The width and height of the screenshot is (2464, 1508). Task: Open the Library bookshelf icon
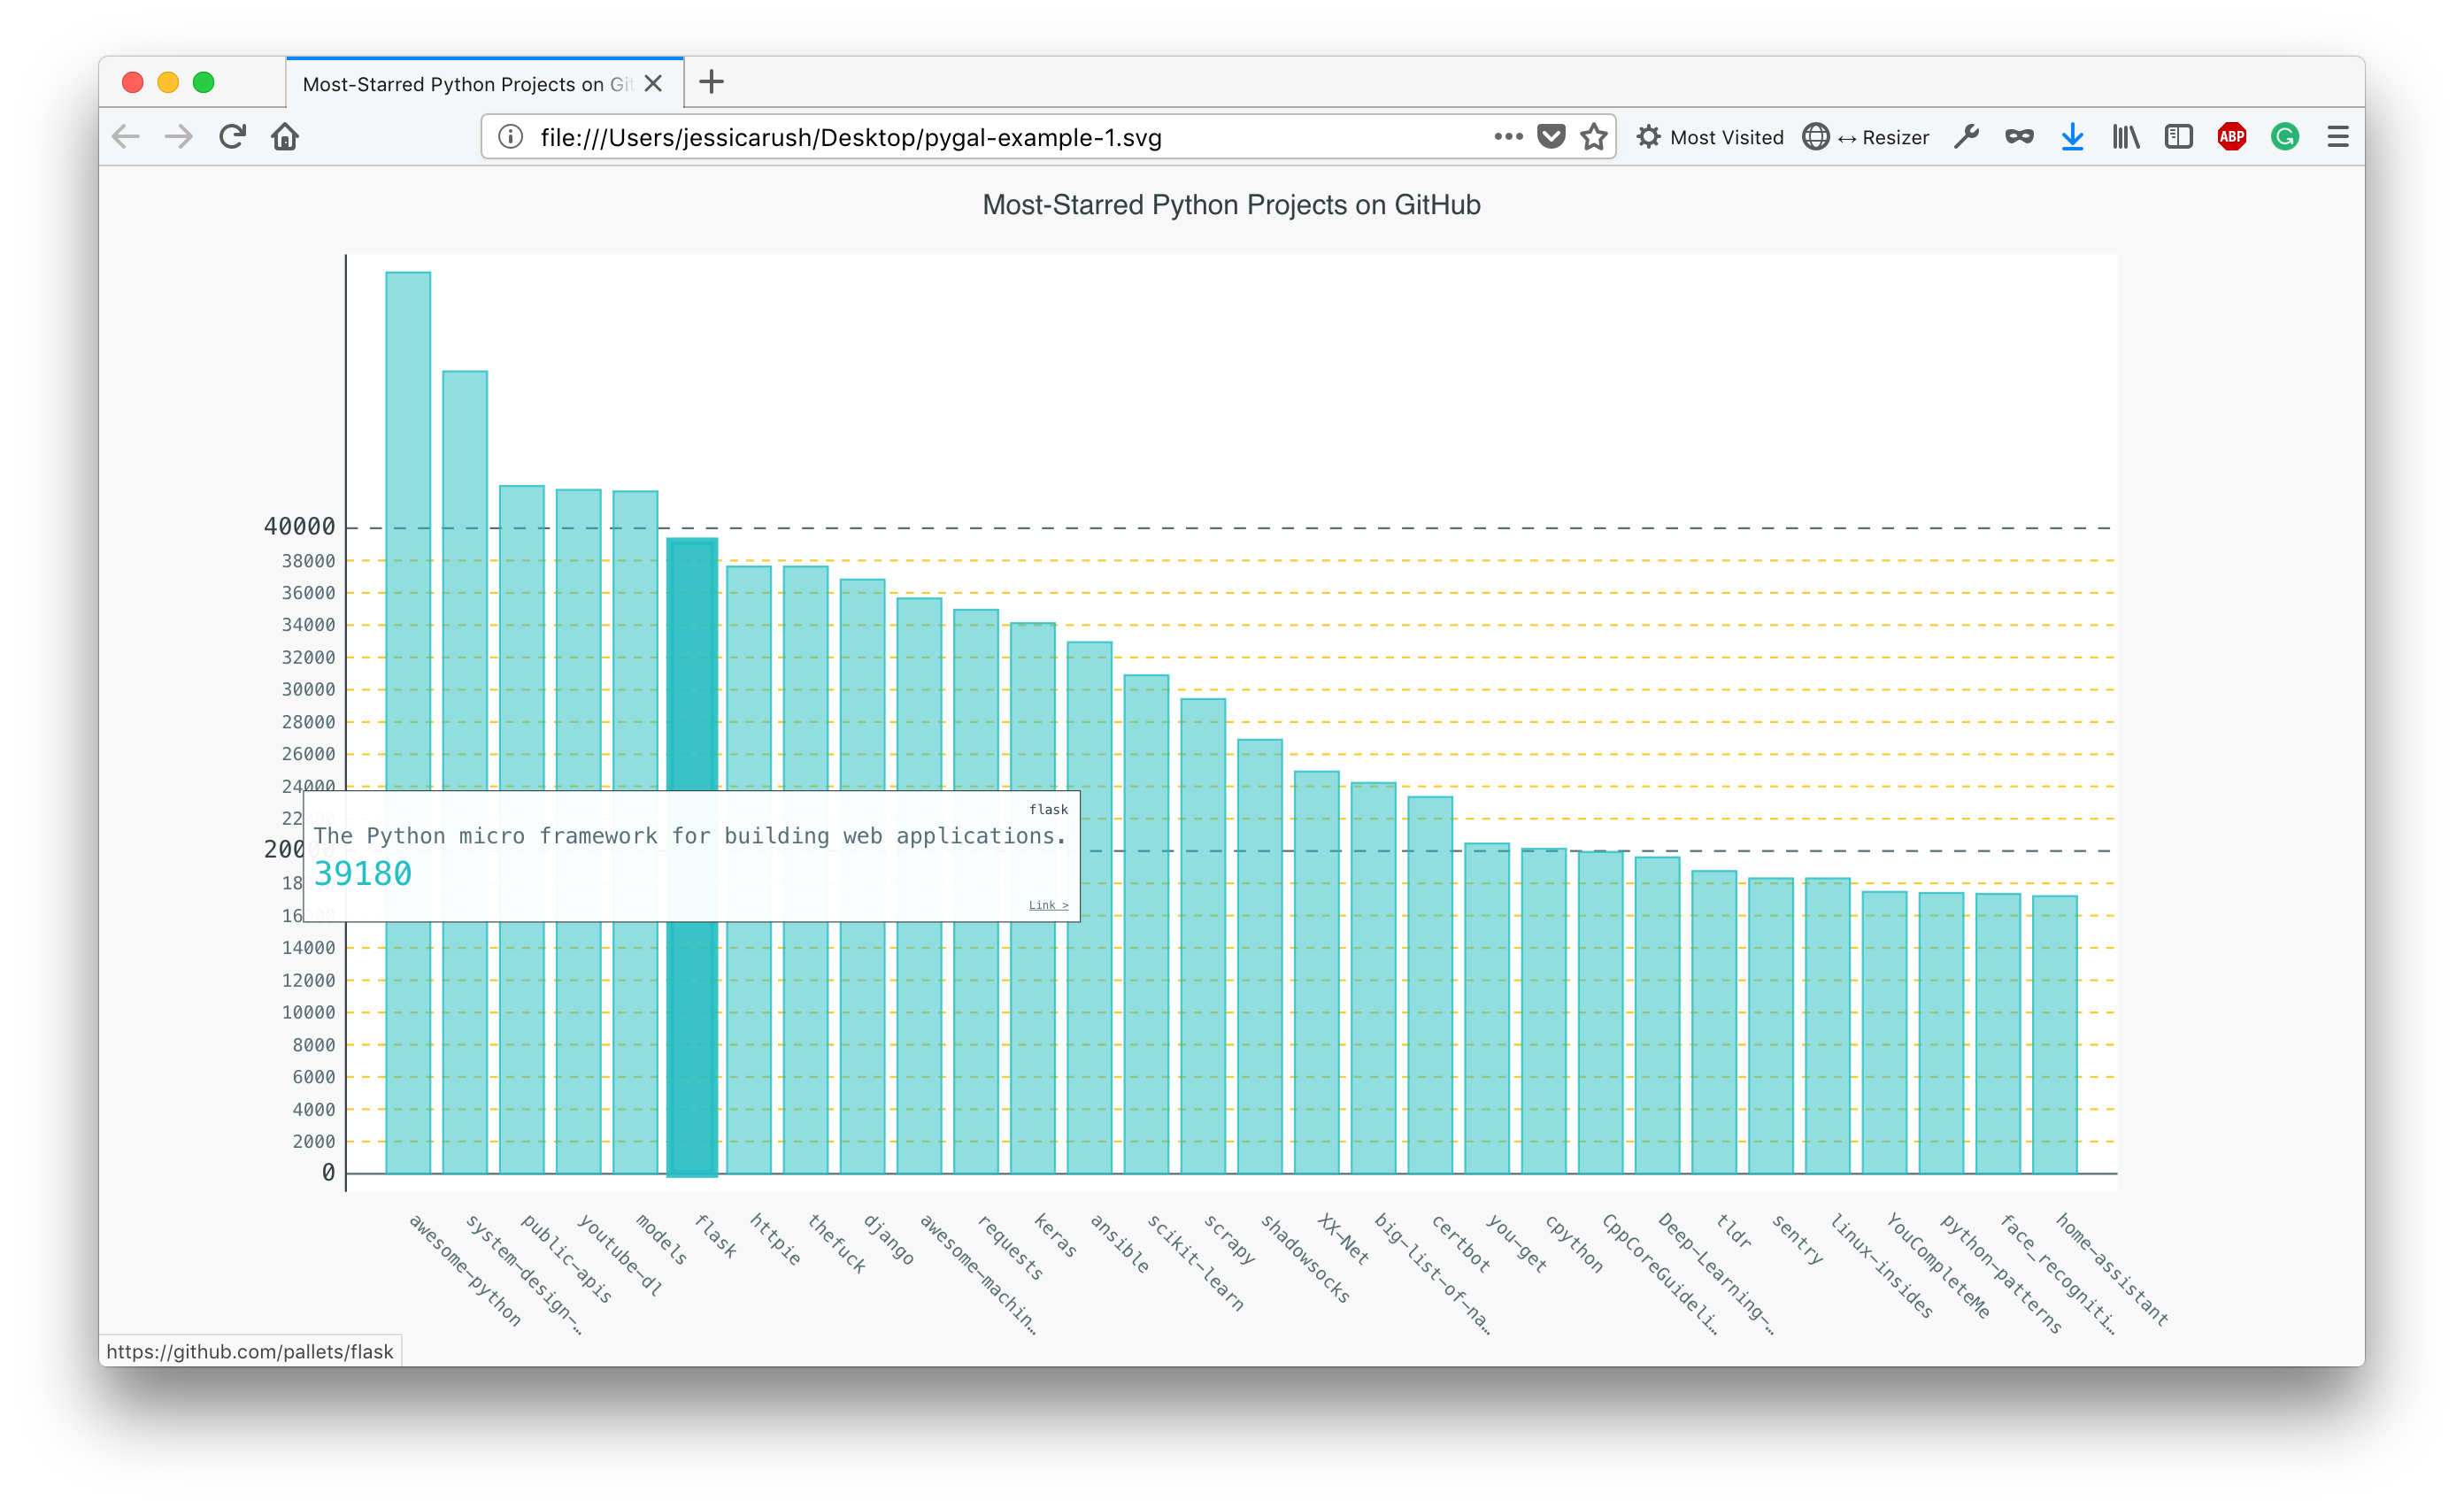pos(2126,137)
